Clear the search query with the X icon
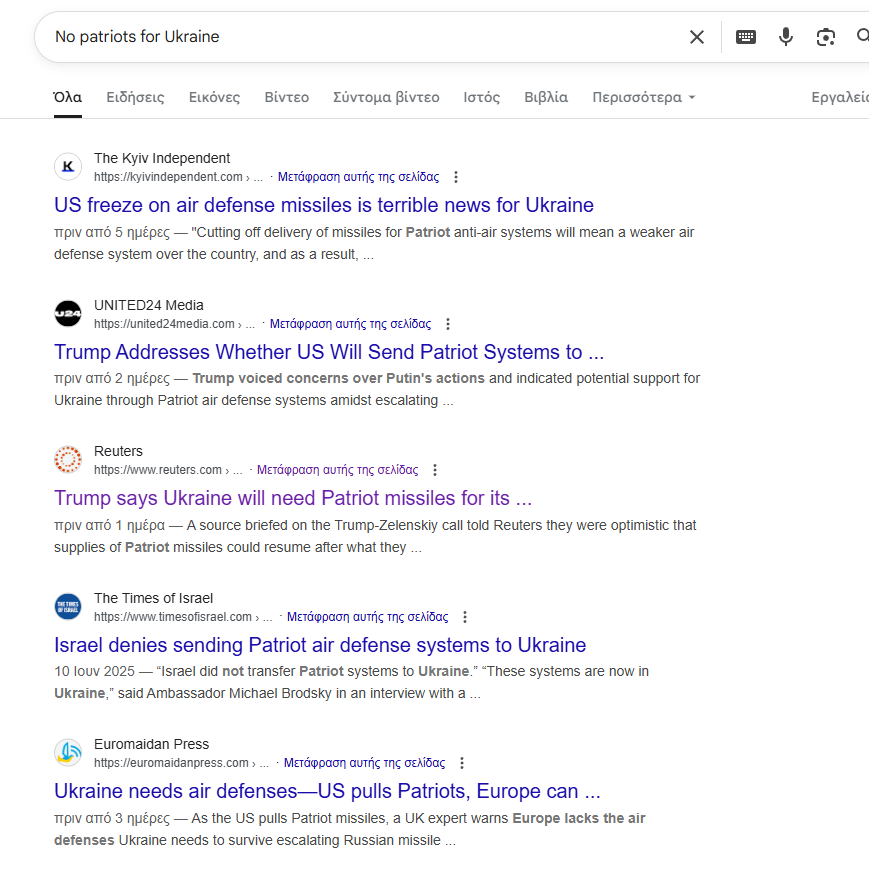 tap(697, 37)
